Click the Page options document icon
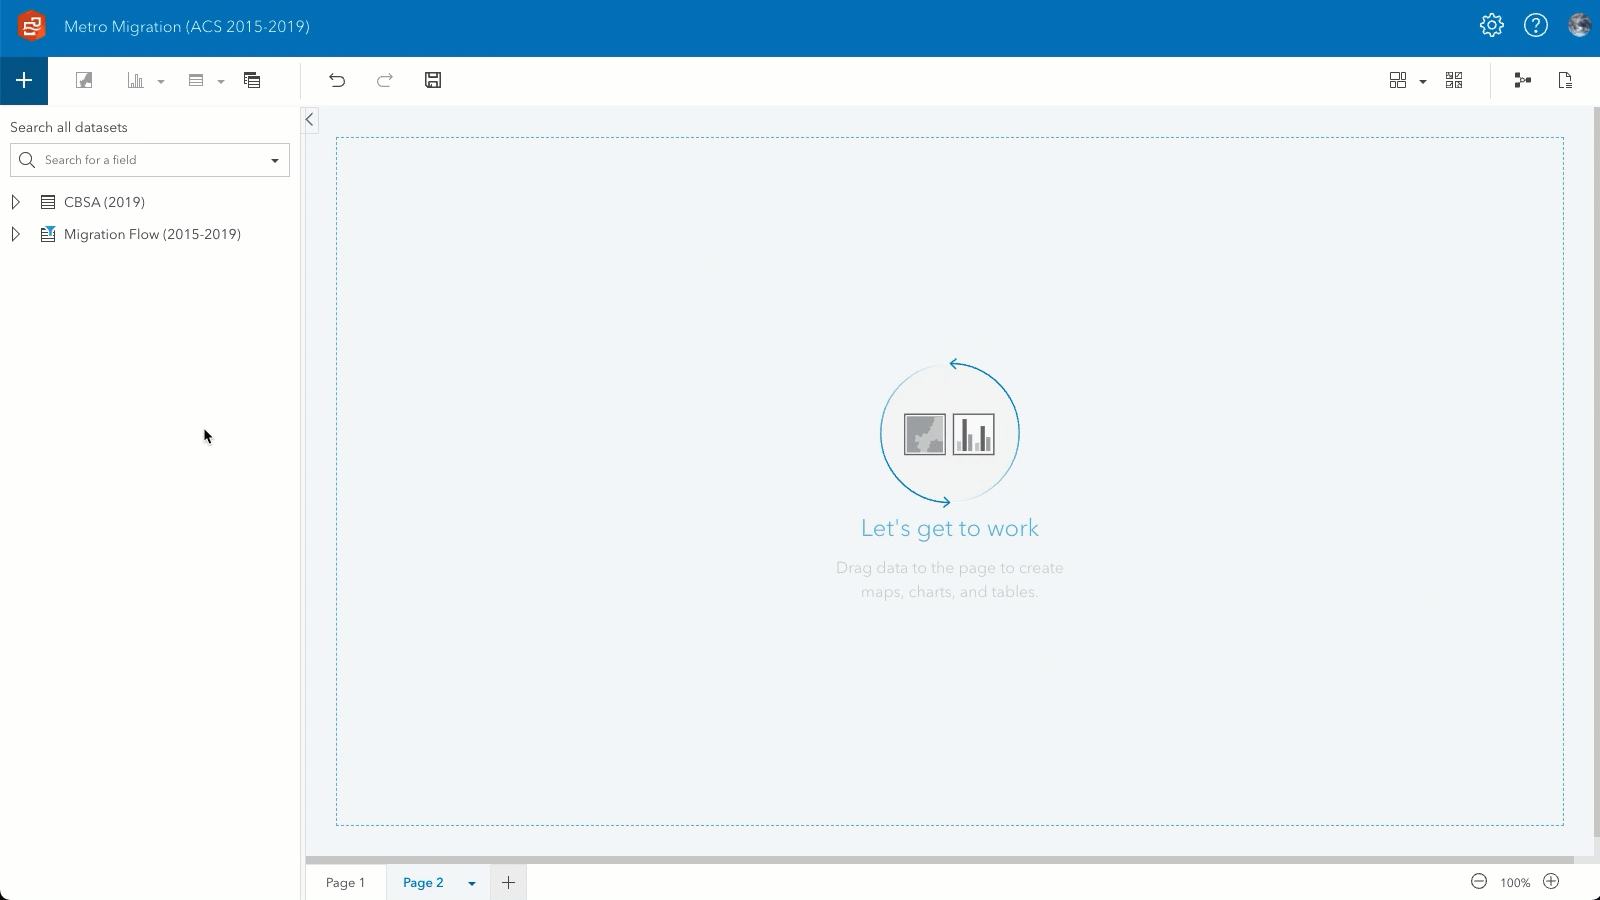Image resolution: width=1600 pixels, height=900 pixels. pos(1565,80)
